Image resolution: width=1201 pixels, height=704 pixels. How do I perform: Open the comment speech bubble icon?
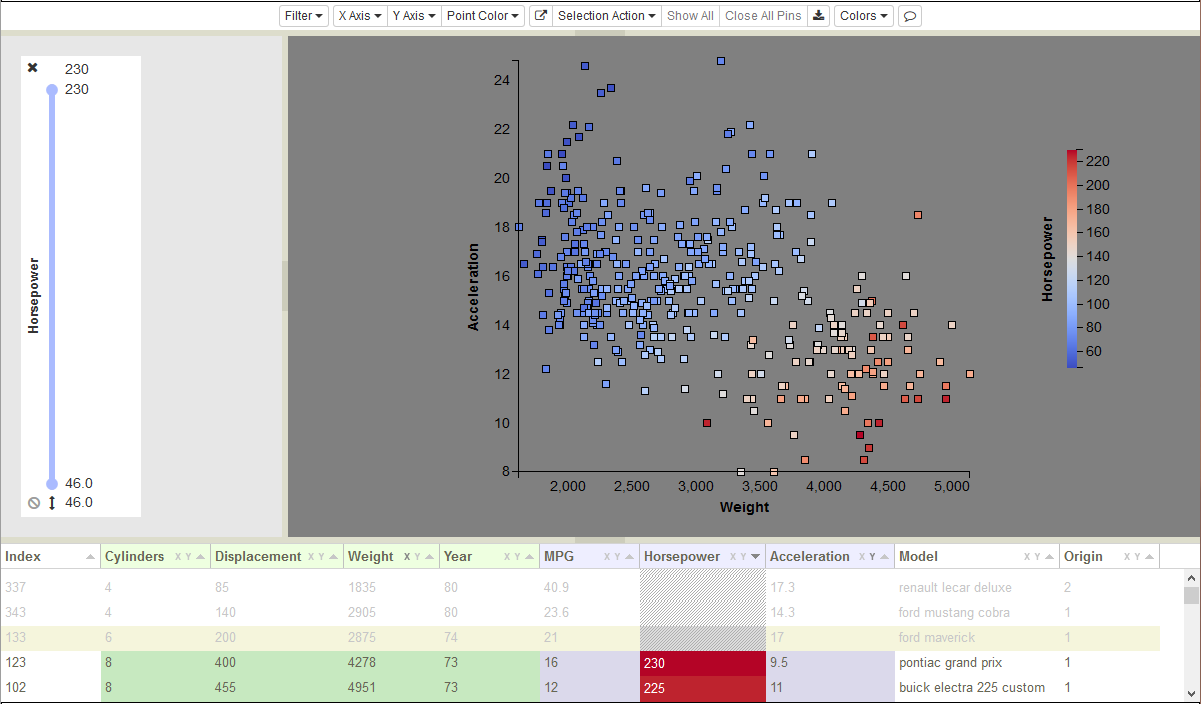[909, 16]
